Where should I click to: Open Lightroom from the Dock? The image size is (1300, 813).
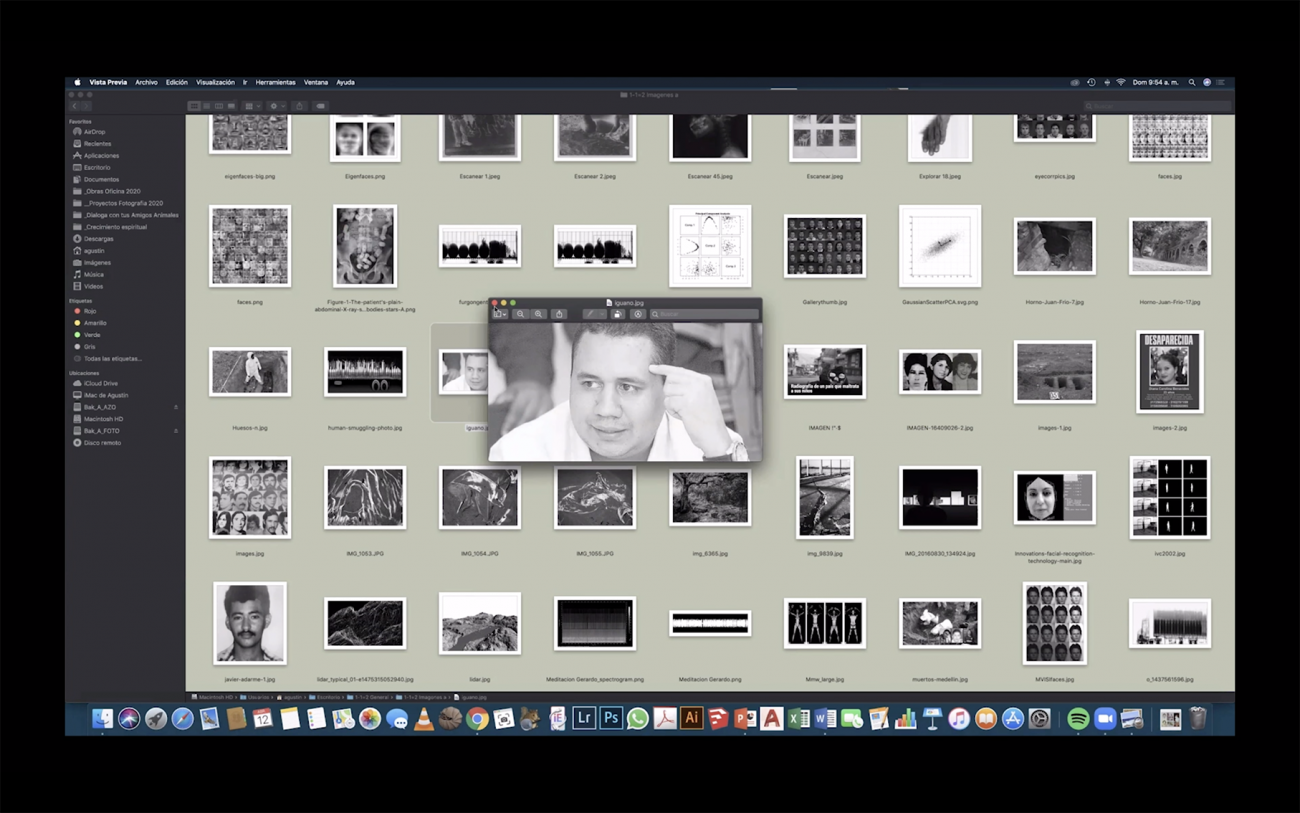[584, 718]
